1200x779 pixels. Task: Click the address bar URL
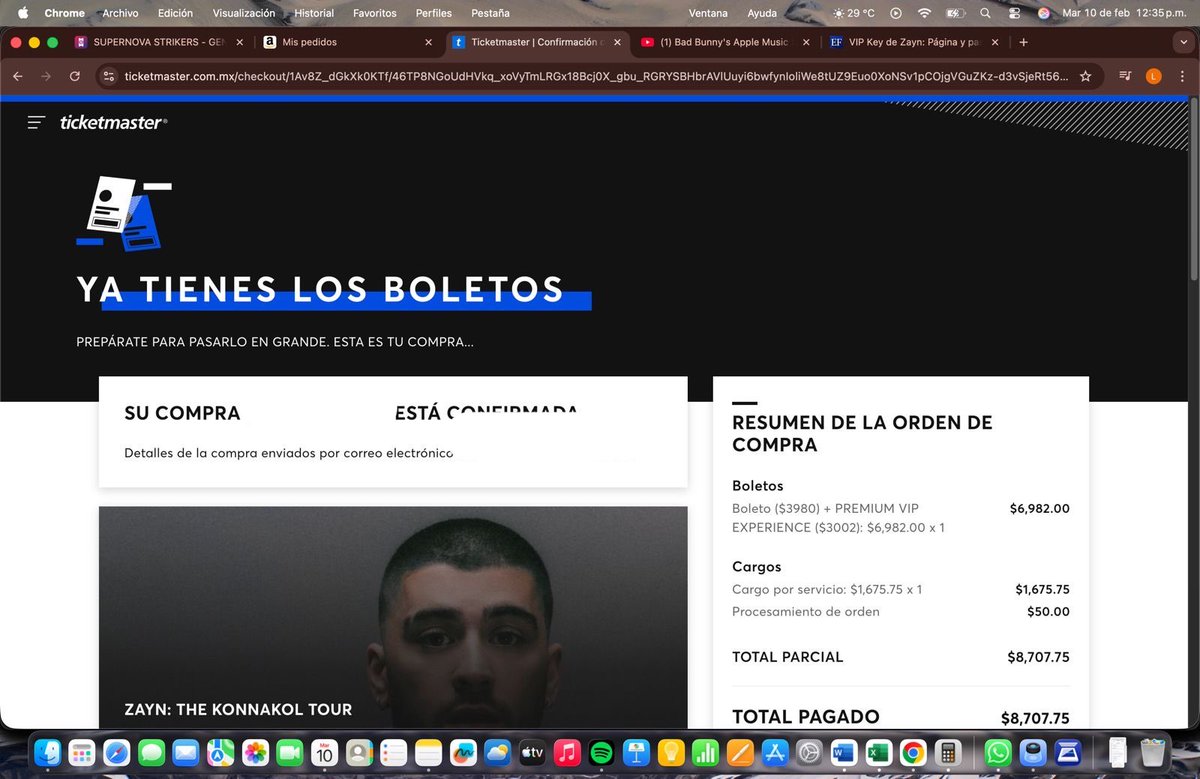(x=596, y=76)
